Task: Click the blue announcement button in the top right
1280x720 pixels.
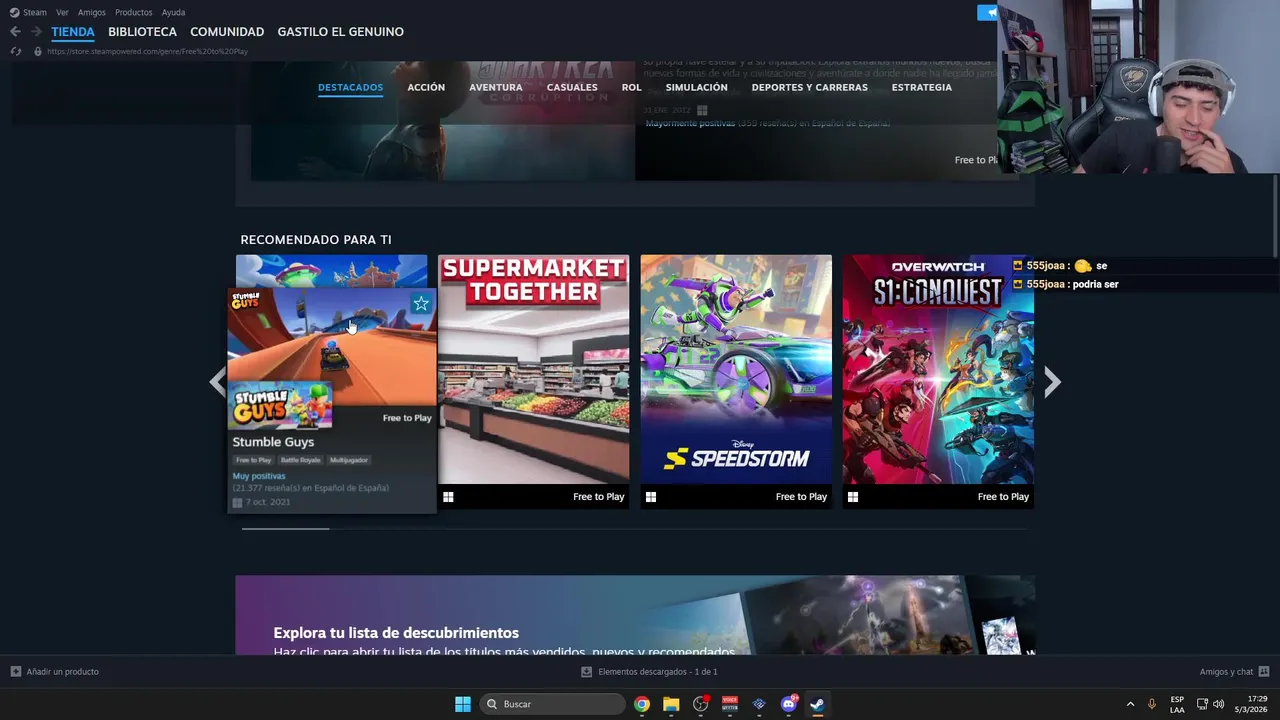Action: pyautogui.click(x=988, y=12)
